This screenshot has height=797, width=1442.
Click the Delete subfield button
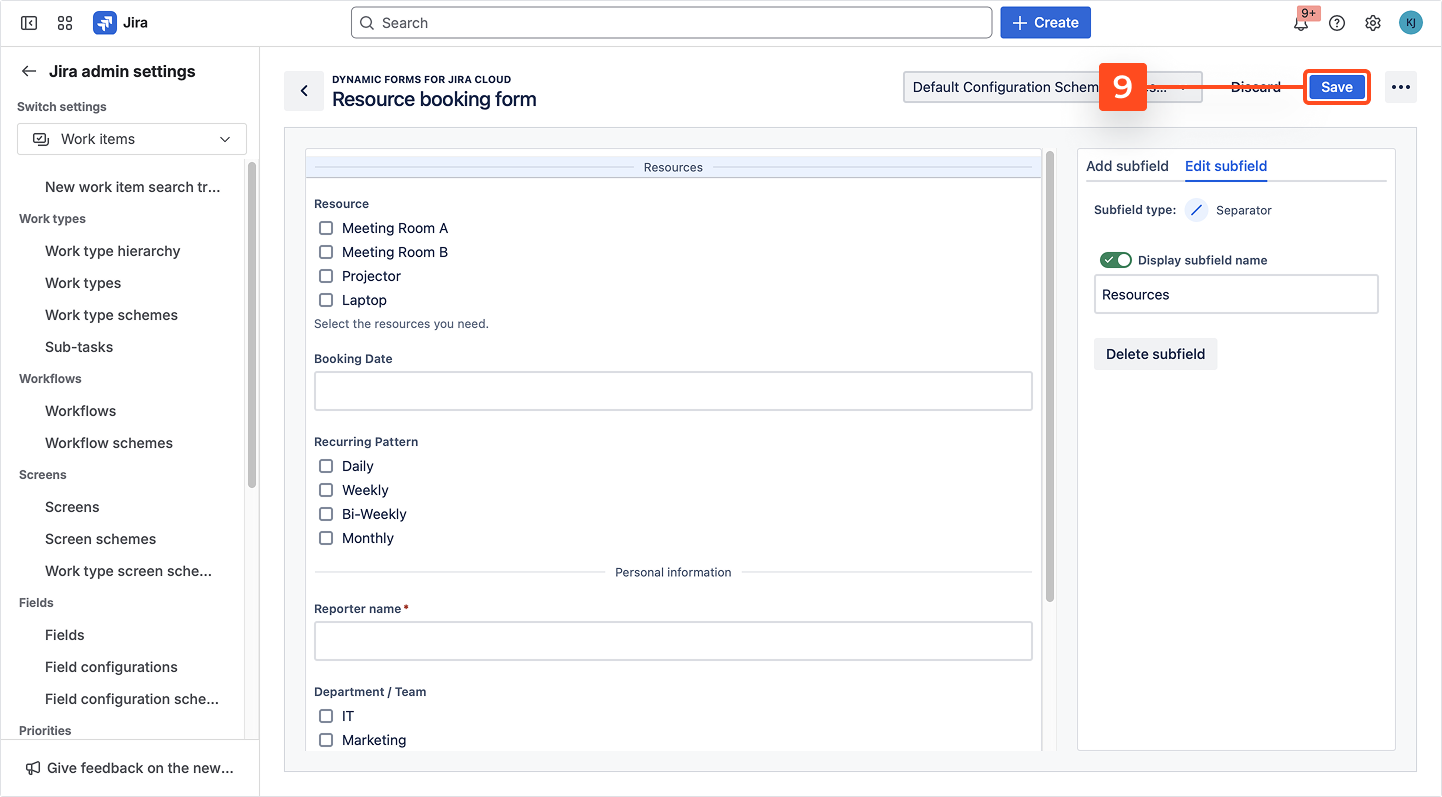(x=1155, y=354)
